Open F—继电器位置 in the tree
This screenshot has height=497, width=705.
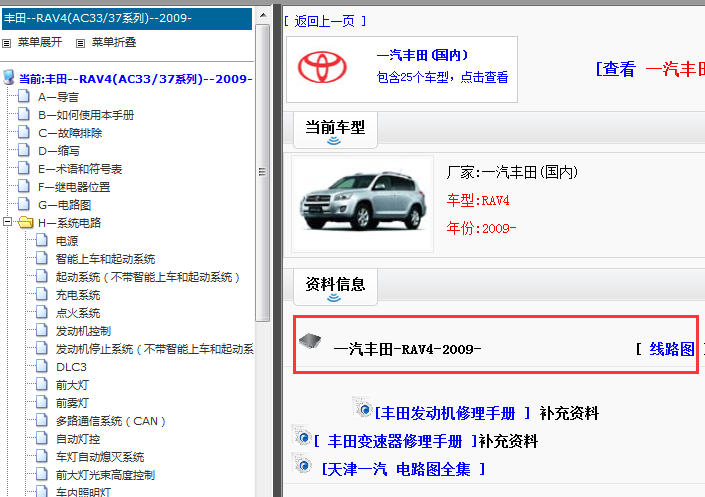pos(74,187)
